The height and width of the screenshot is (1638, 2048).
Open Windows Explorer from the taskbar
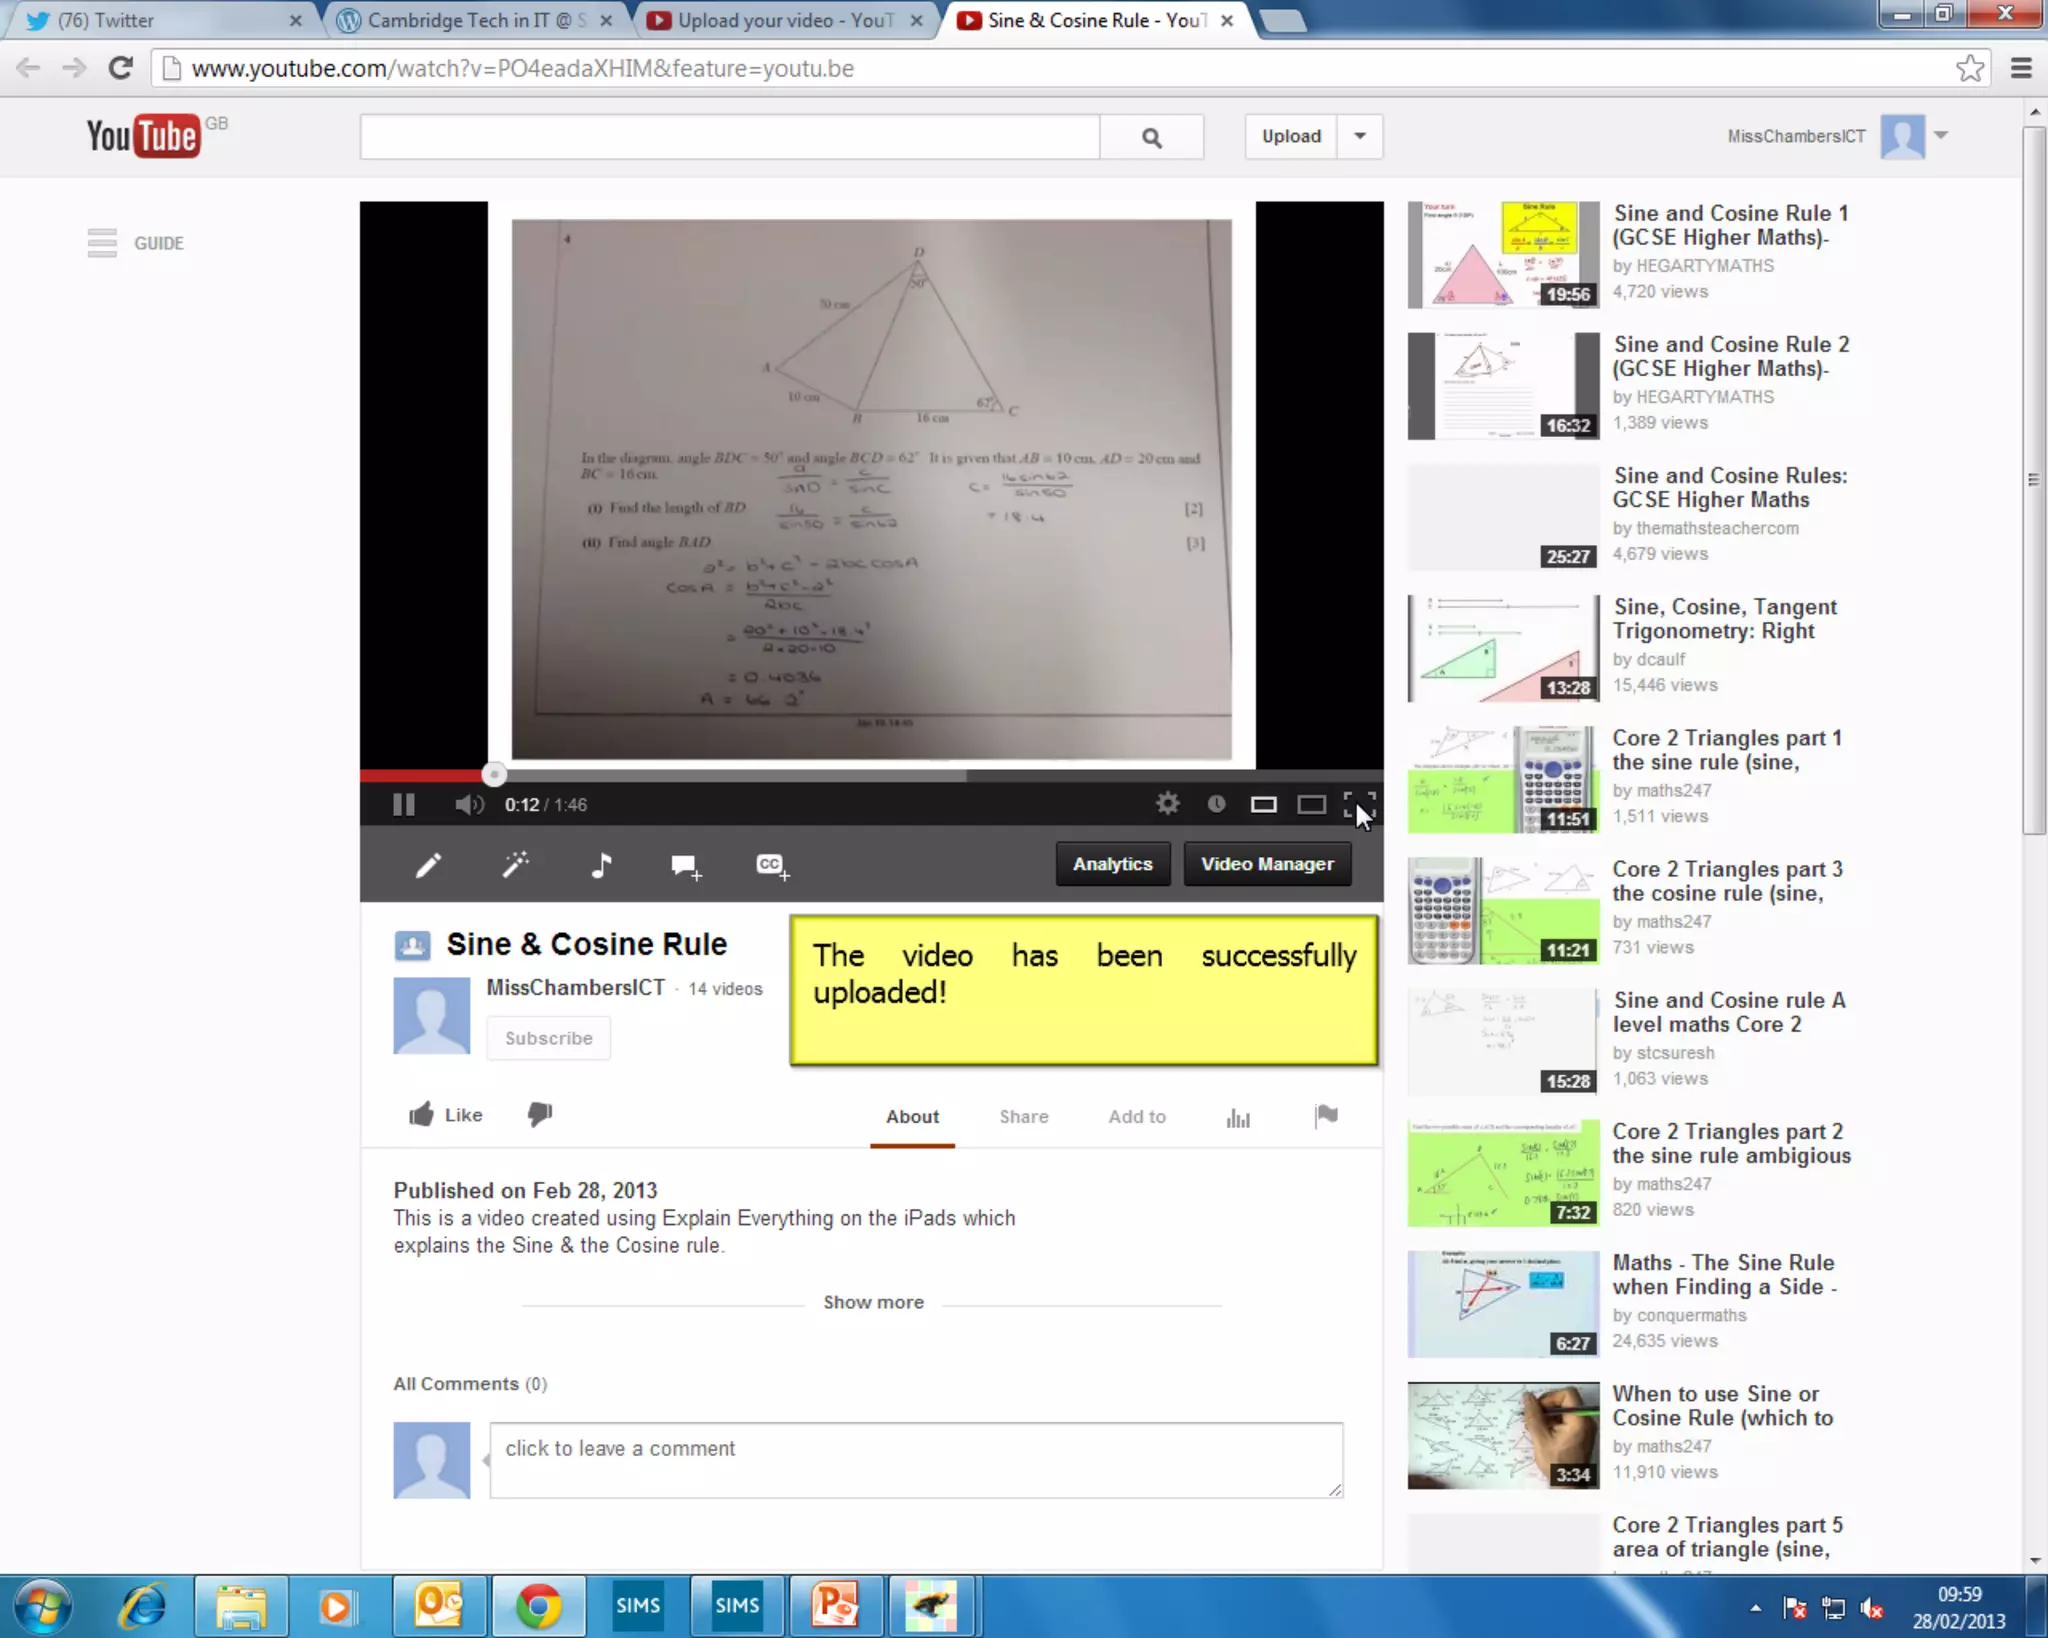click(x=241, y=1606)
